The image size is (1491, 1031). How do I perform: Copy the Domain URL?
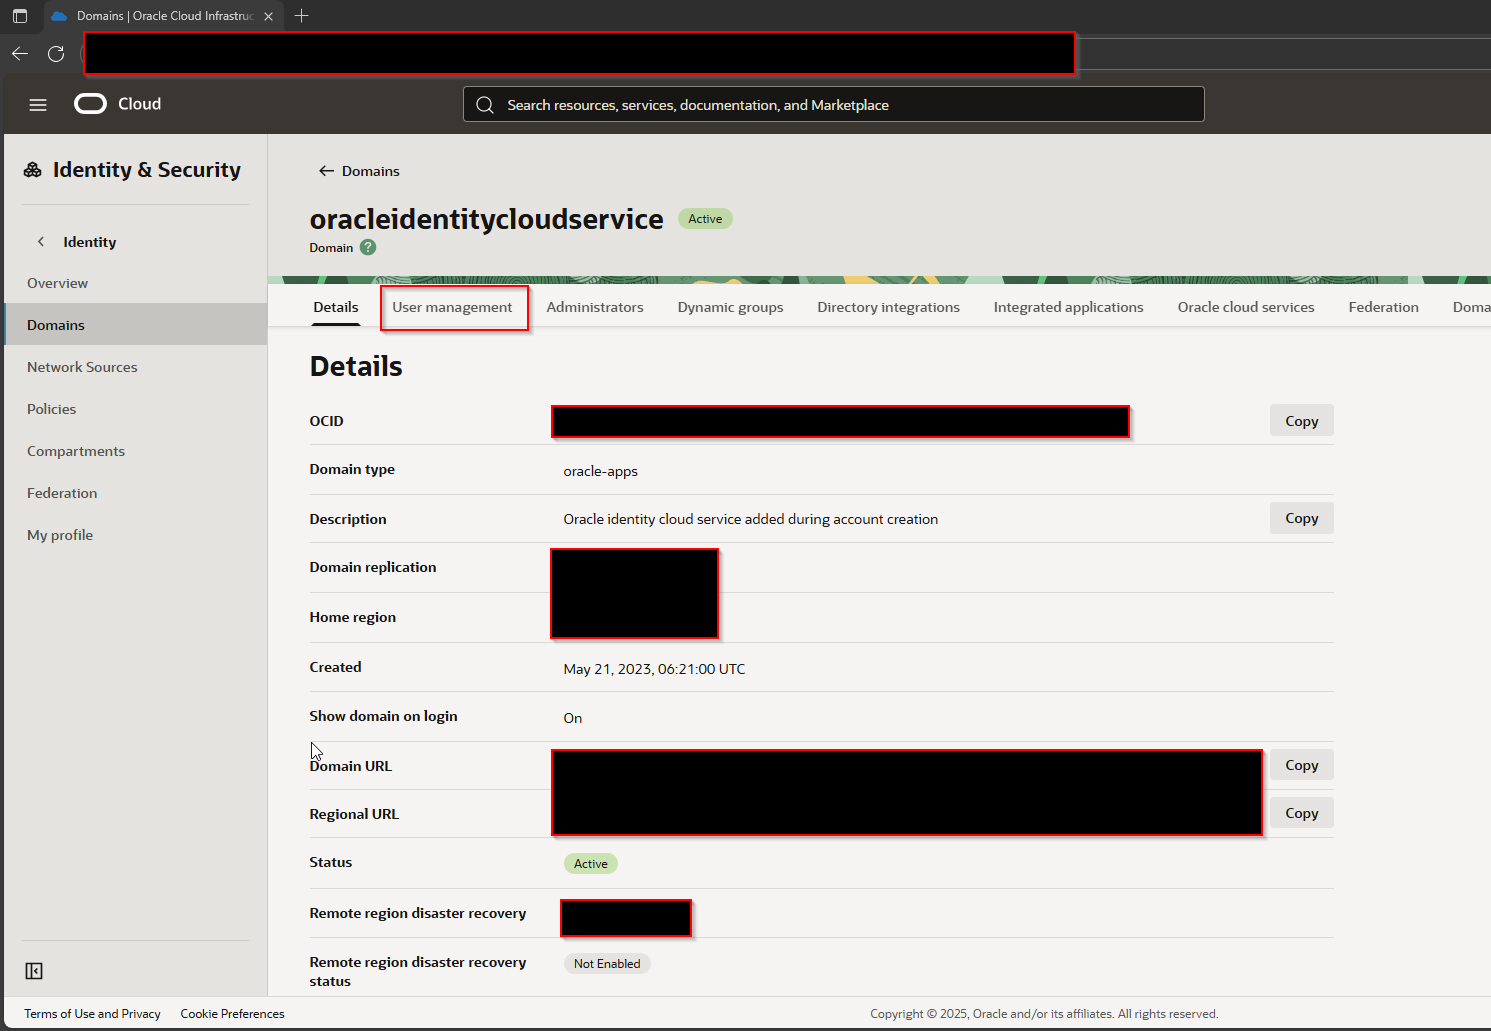(x=1301, y=764)
